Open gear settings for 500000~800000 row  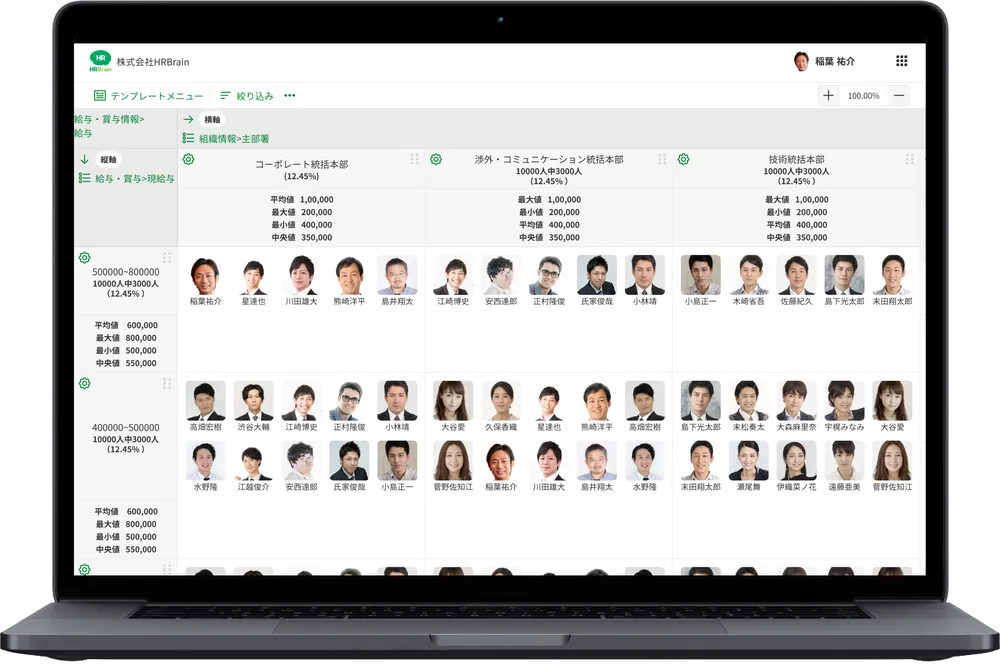coord(84,258)
